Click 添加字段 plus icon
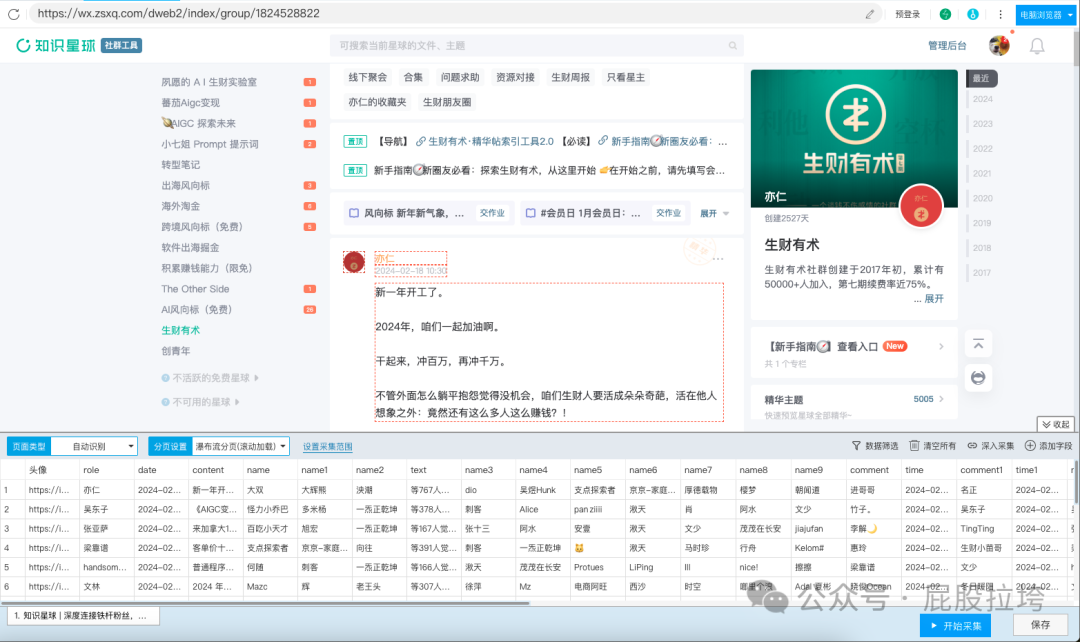Screen dimensions: 1080x642 tap(1030, 446)
